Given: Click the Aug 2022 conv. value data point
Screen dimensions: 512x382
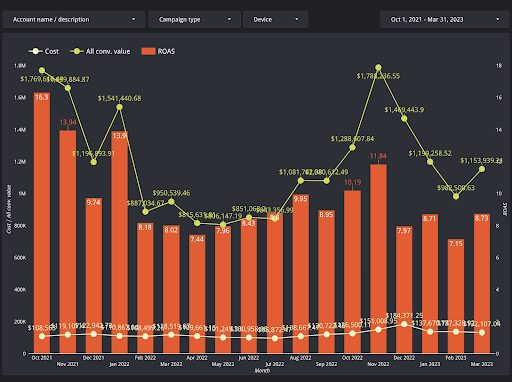Looking at the screenshot, I should 300,181.
